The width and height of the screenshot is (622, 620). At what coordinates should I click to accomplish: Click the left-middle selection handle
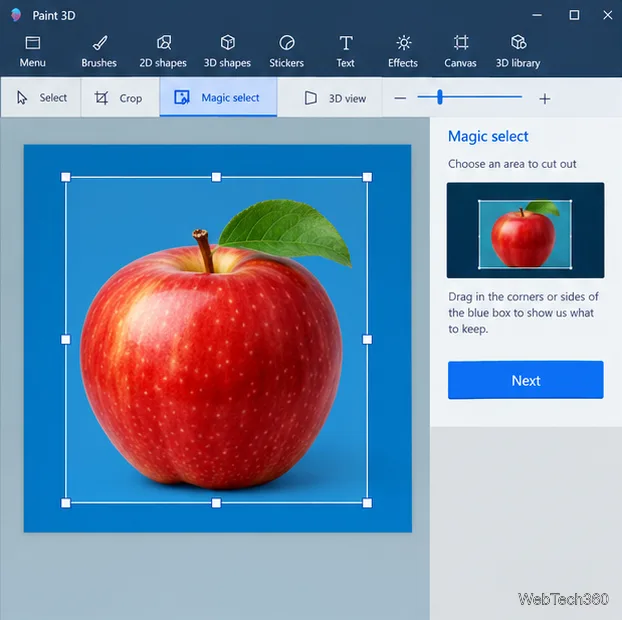coord(66,340)
